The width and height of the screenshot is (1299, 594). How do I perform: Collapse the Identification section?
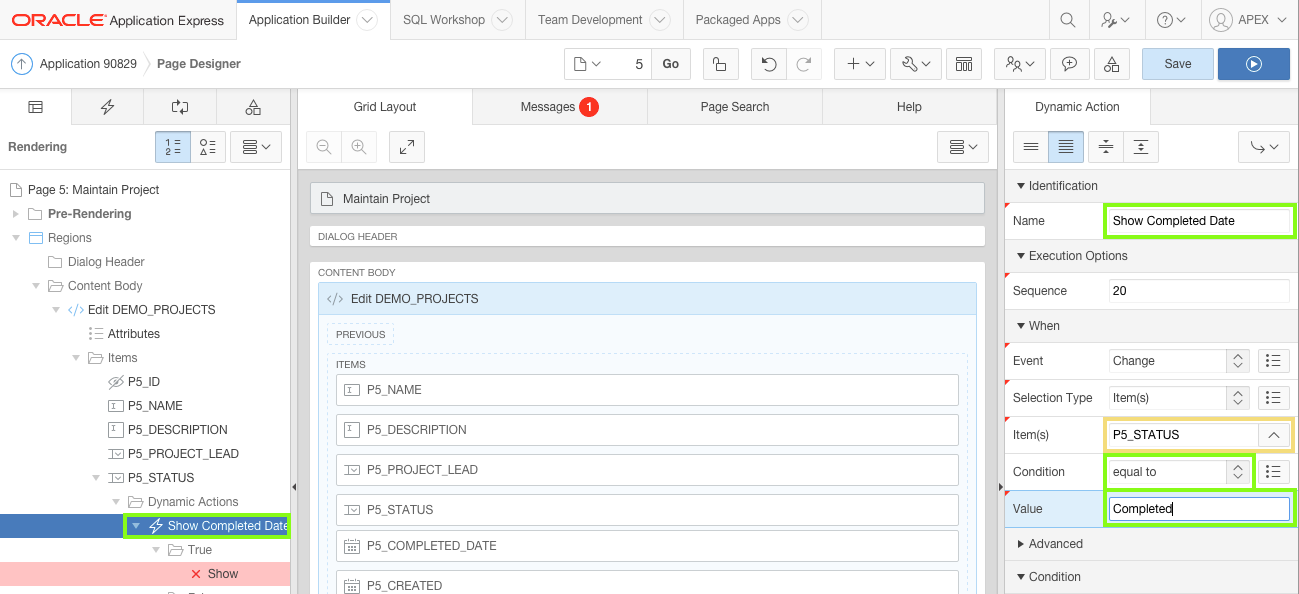[x=1021, y=186]
